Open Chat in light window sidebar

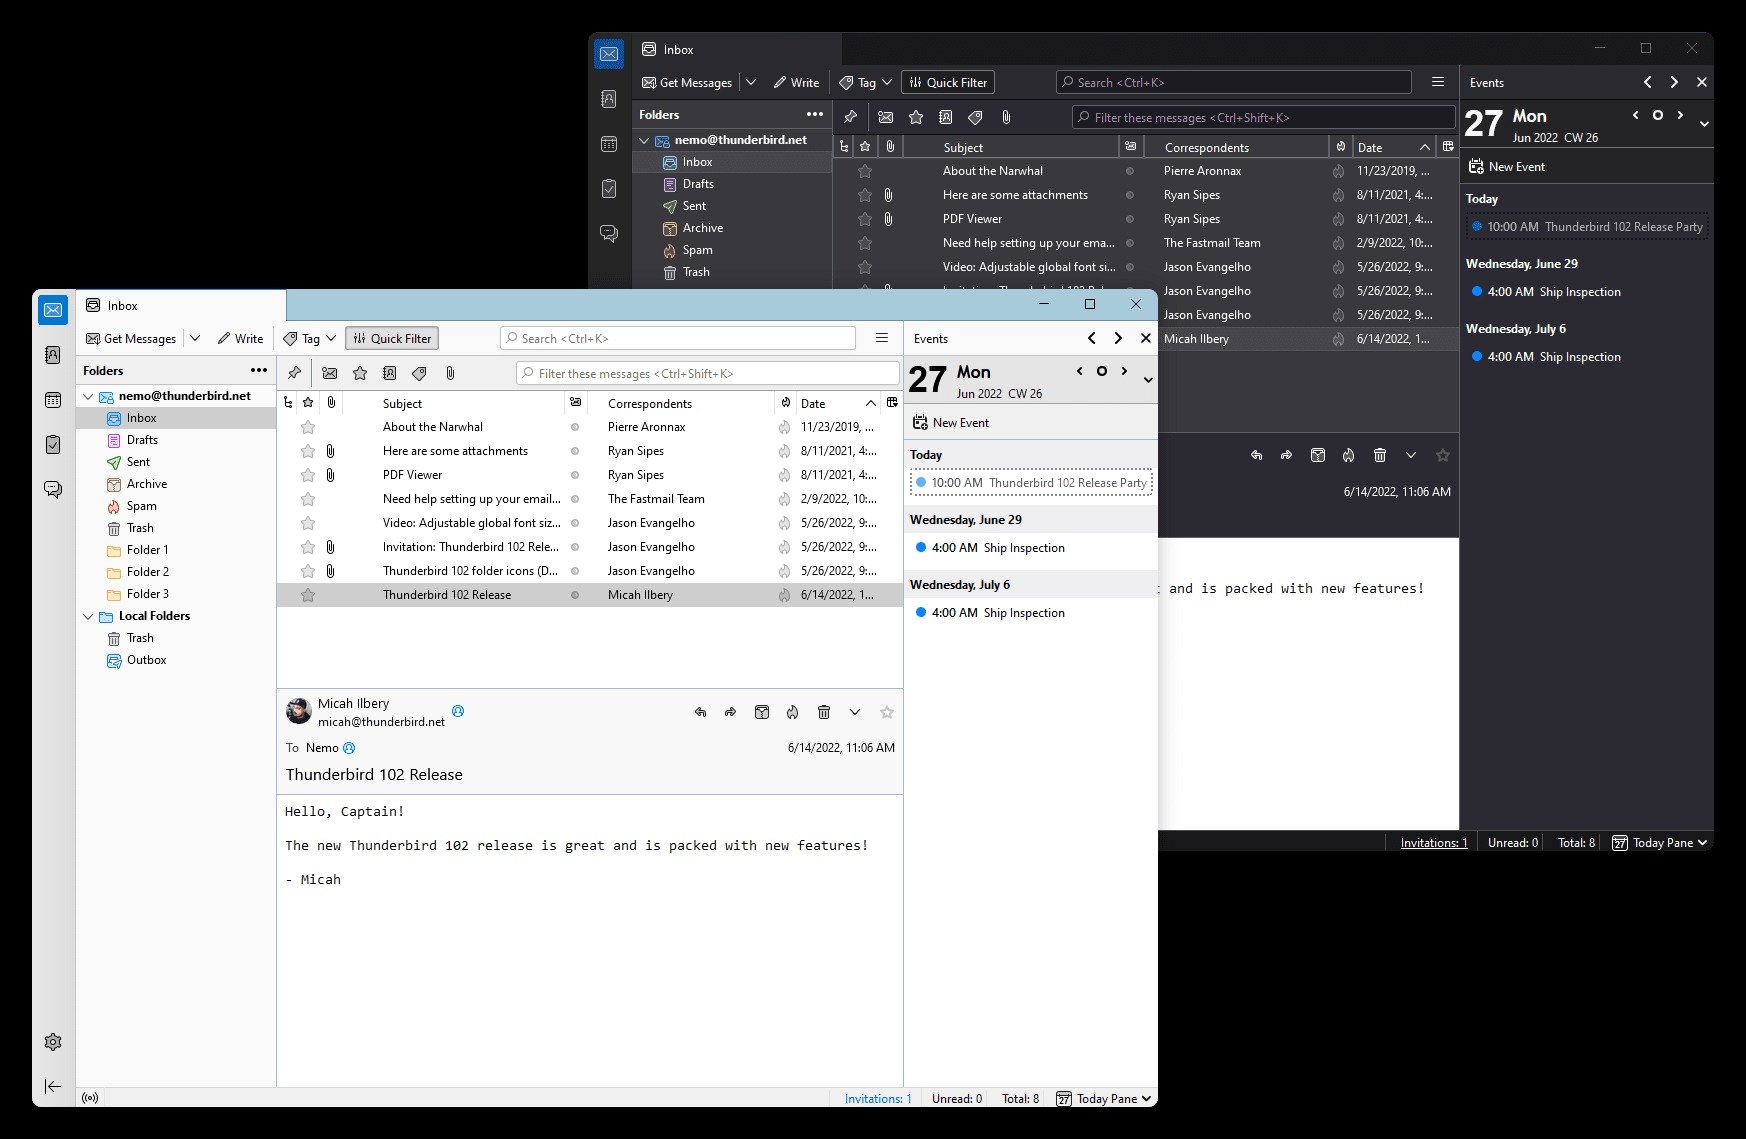coord(53,489)
